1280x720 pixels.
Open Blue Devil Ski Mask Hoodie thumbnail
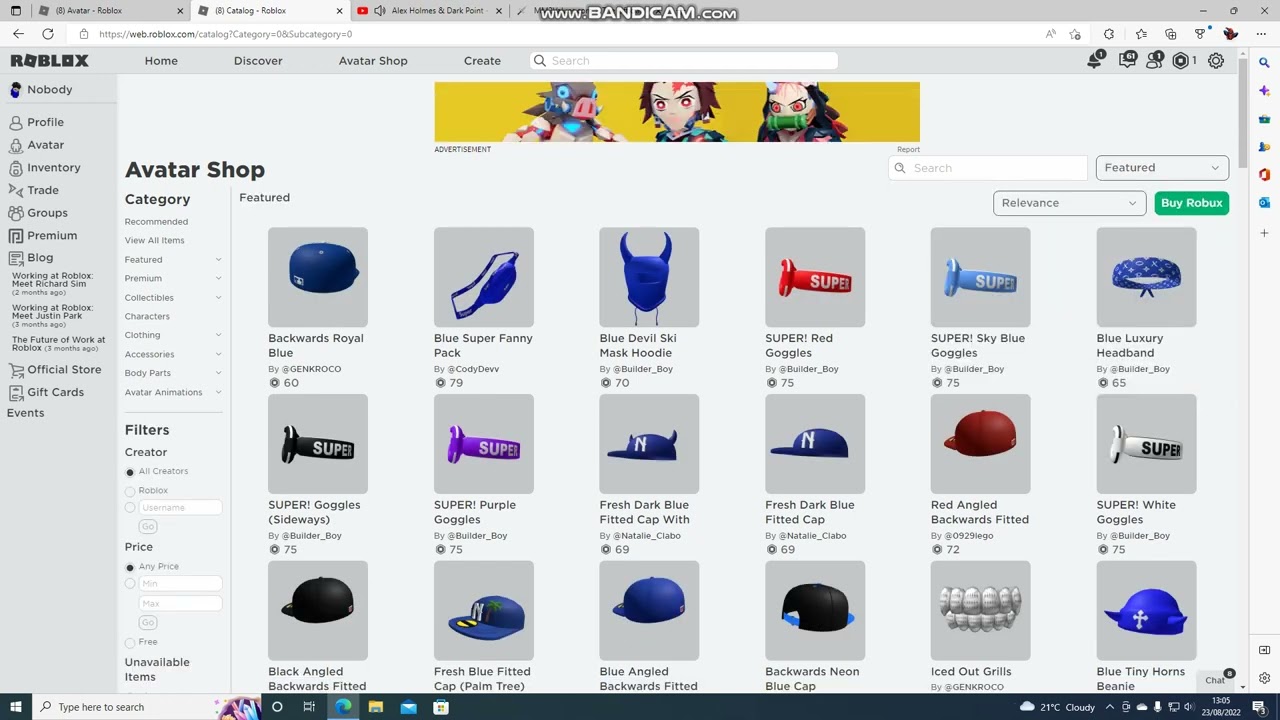coord(649,277)
